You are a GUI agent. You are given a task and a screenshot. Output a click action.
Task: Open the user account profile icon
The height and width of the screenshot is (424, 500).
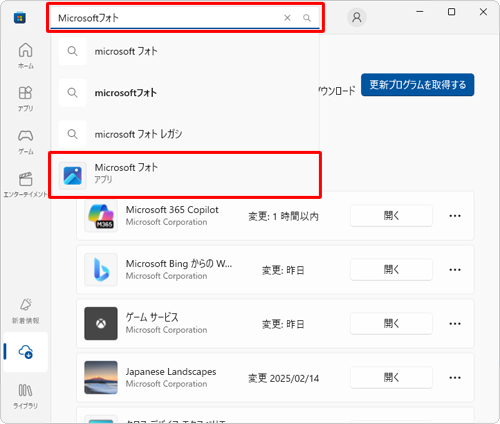[x=357, y=17]
